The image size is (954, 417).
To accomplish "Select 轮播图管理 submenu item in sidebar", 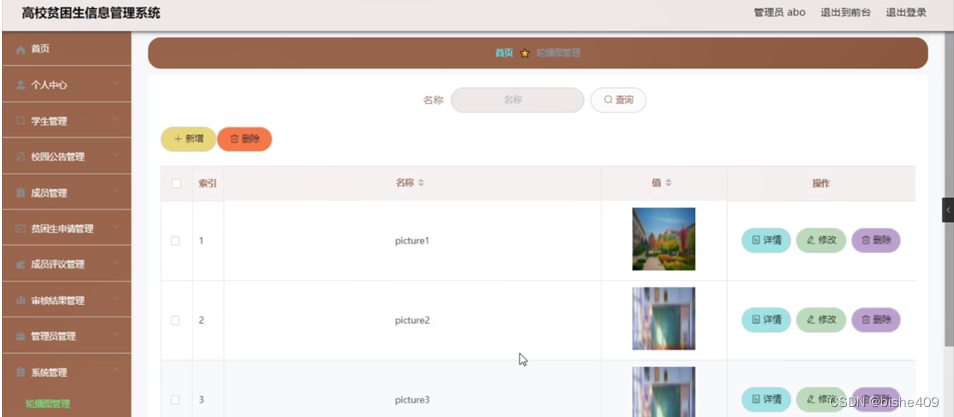I will pos(47,404).
